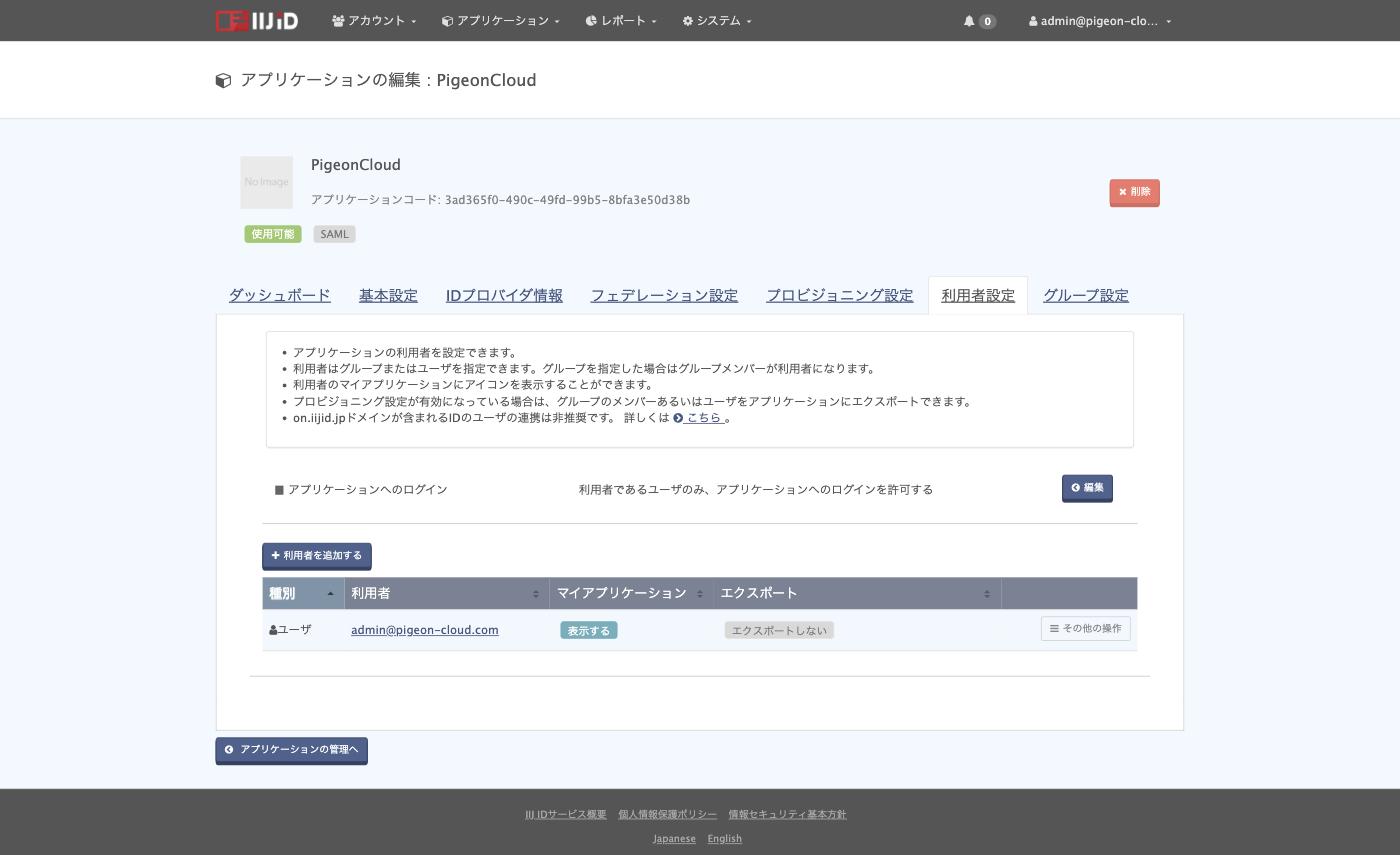The image size is (1400, 855).
Task: Sort table by エクスポート column
Action: coord(857,593)
